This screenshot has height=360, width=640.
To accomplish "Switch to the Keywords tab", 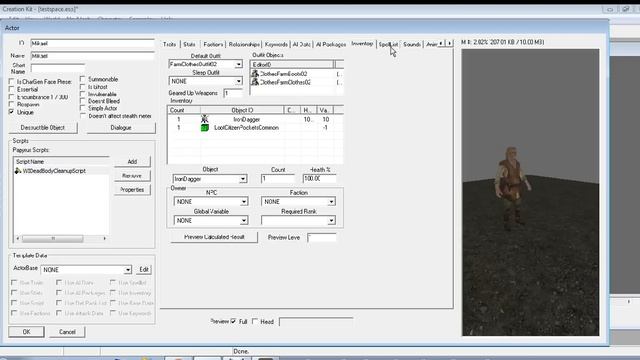I will (x=276, y=44).
